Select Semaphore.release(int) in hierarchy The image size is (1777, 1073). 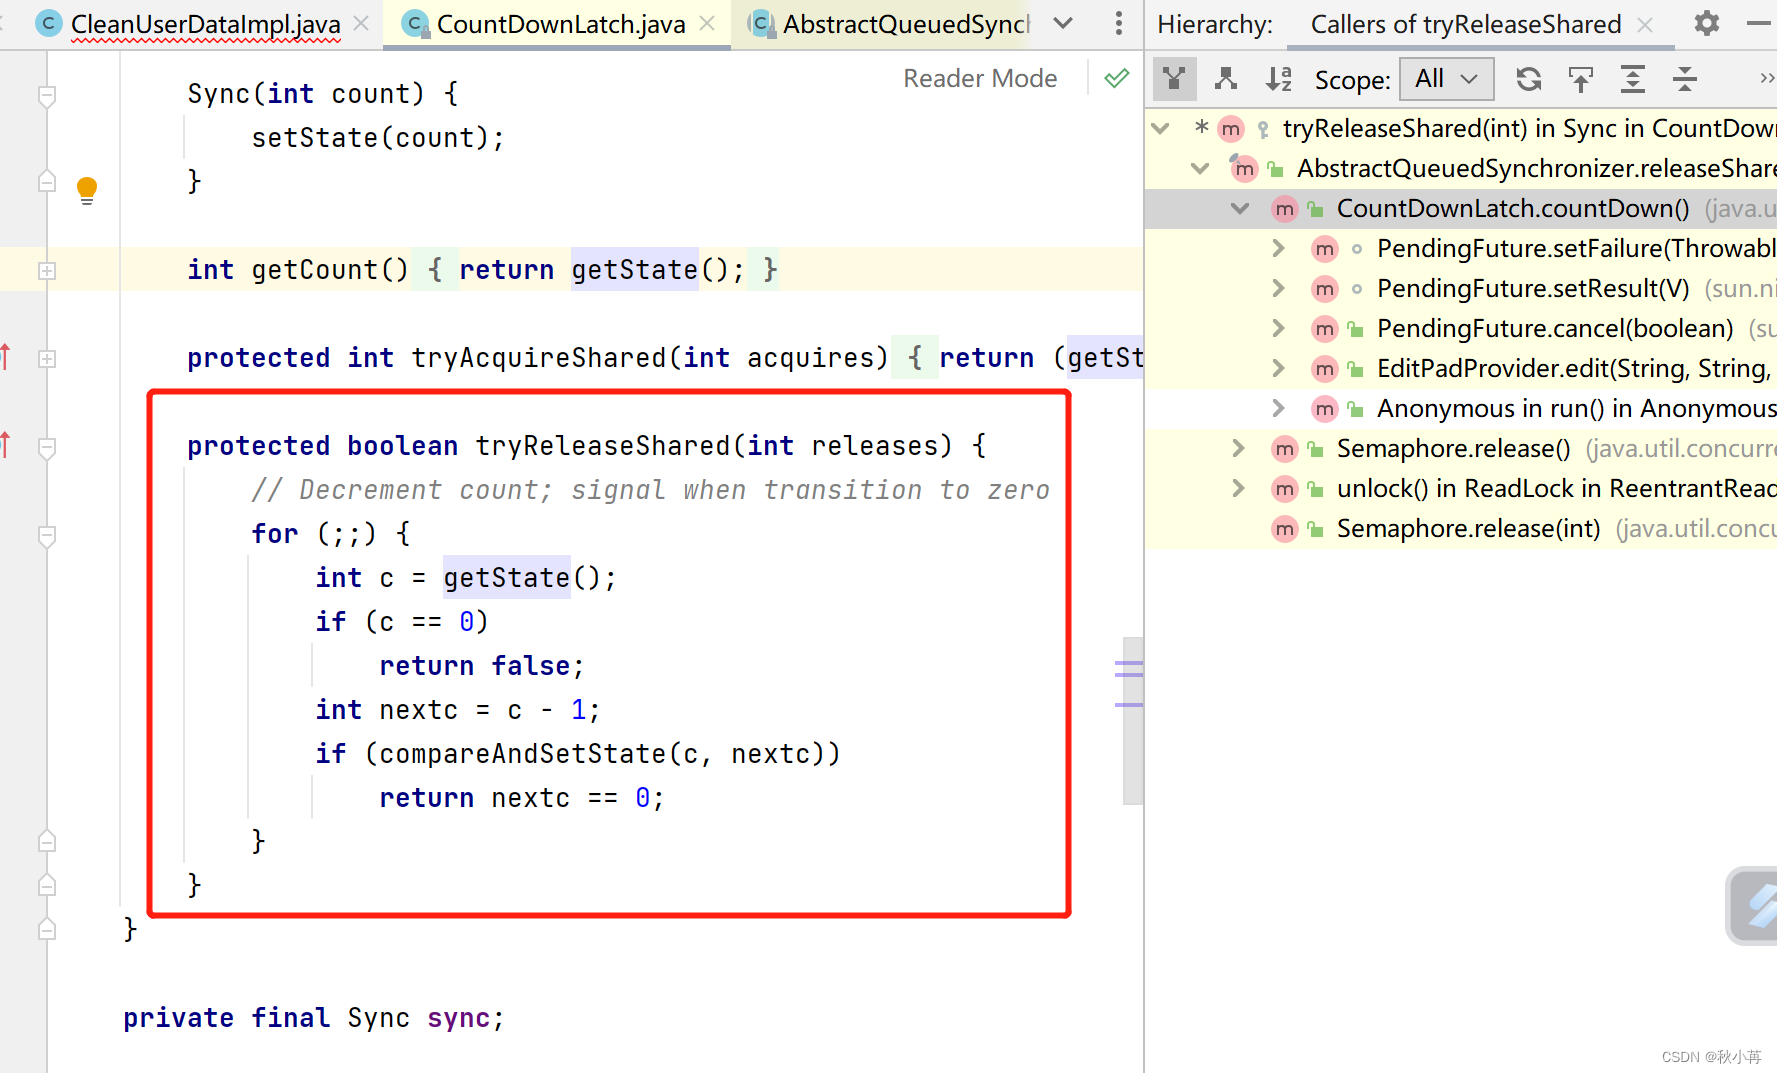1461,528
